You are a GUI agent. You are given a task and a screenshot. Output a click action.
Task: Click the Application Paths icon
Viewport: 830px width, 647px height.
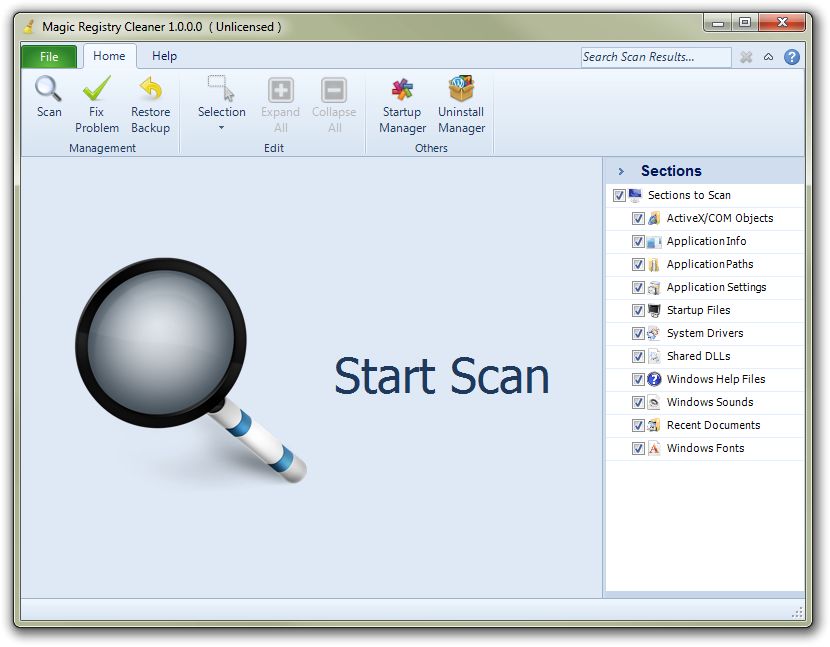[x=654, y=264]
